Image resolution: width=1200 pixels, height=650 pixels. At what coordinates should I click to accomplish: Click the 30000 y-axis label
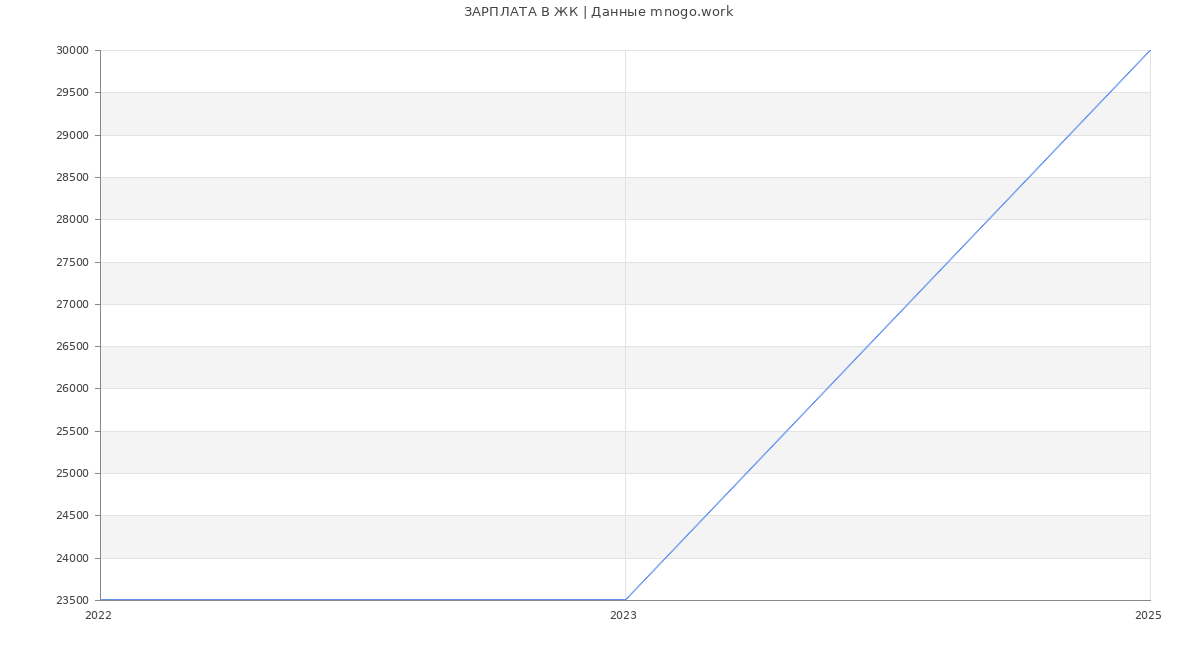coord(73,51)
